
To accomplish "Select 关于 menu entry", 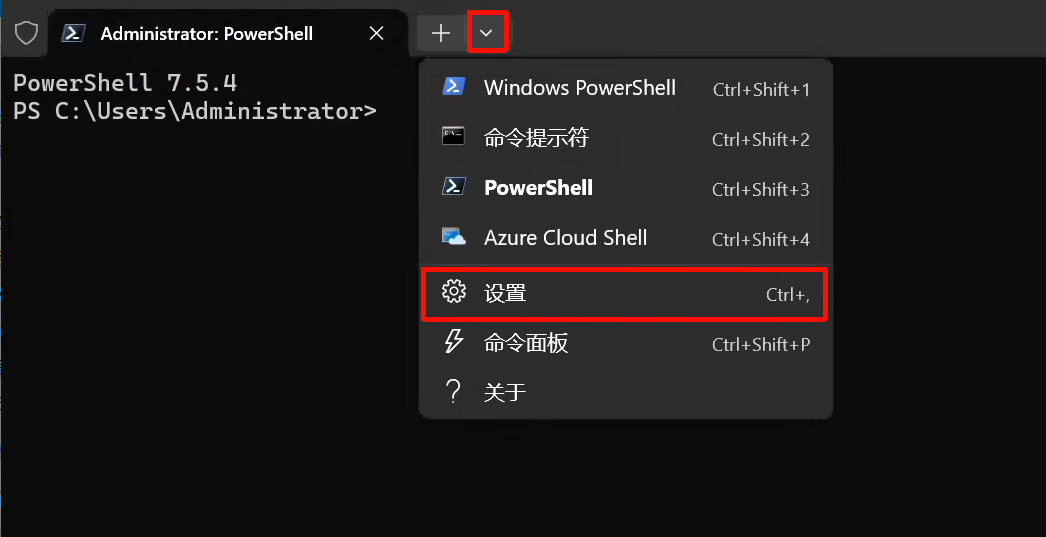I will [x=505, y=392].
